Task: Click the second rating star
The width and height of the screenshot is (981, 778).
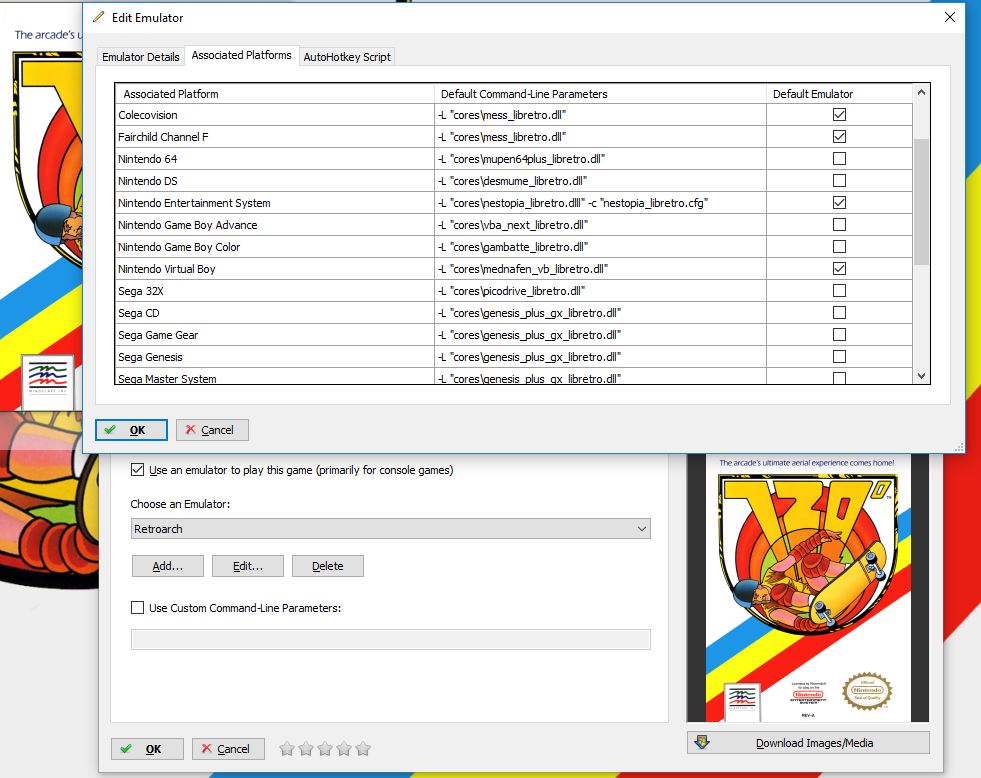Action: 306,749
